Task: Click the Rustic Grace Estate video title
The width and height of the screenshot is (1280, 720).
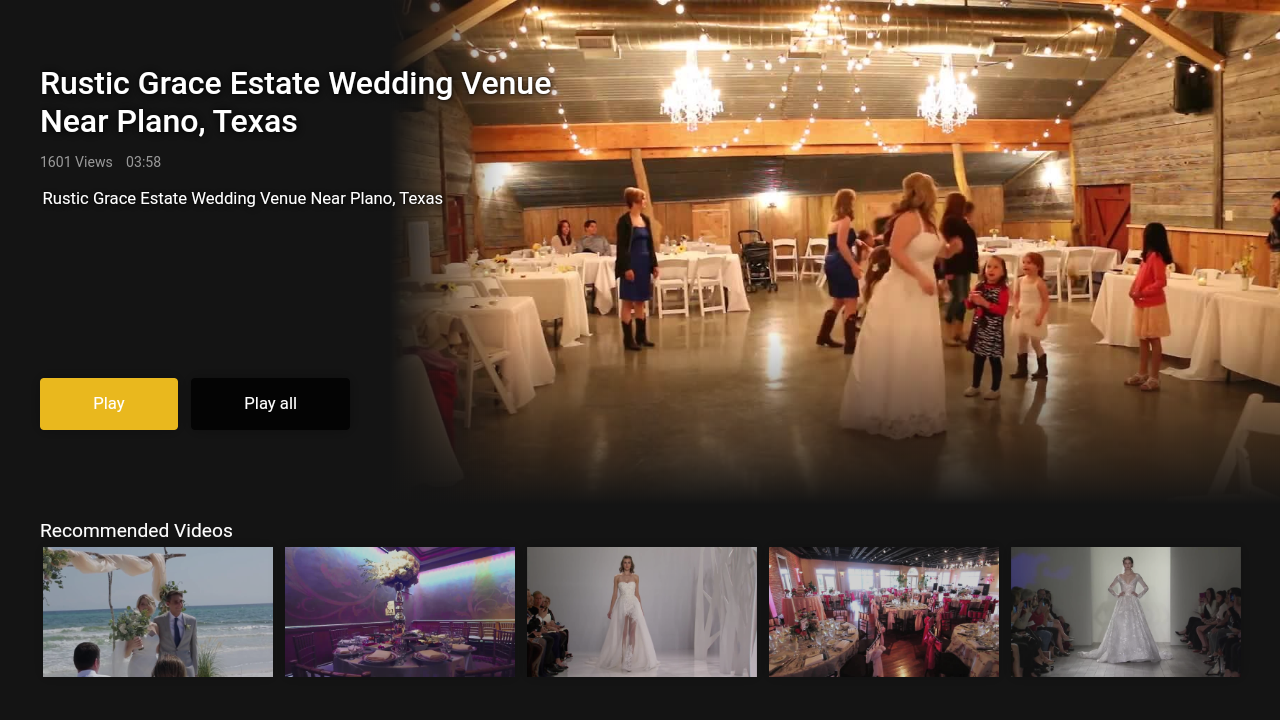Action: [296, 102]
